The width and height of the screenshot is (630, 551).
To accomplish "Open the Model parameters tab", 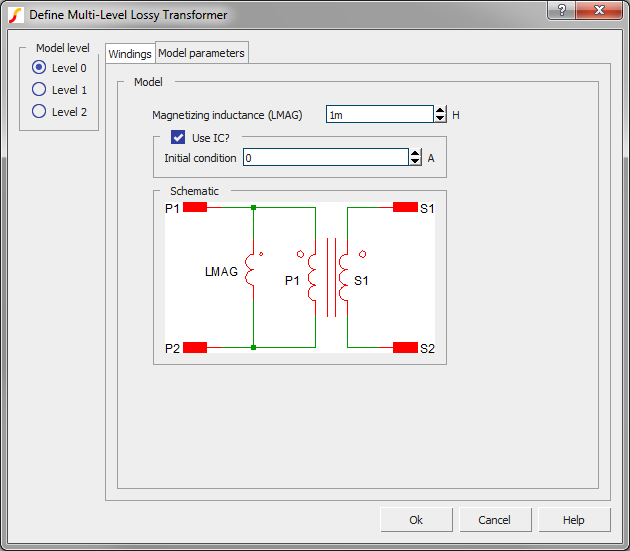I will pos(201,53).
